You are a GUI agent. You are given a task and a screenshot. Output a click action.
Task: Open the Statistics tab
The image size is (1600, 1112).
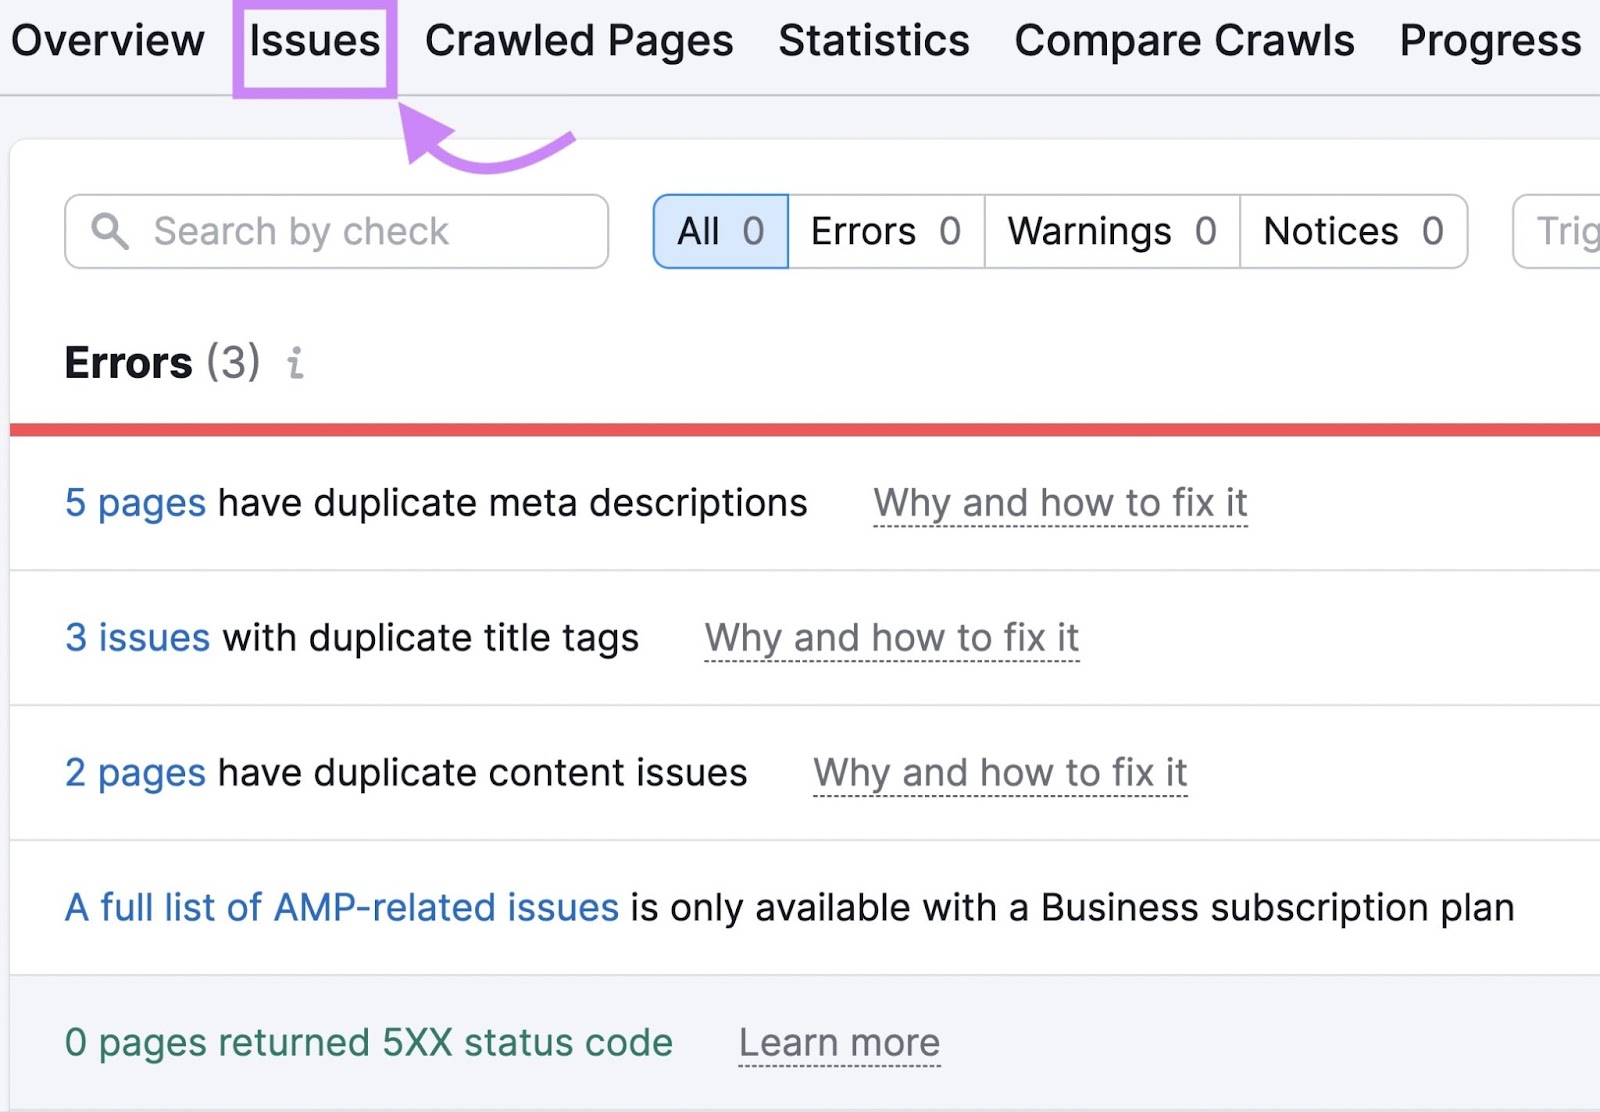873,41
